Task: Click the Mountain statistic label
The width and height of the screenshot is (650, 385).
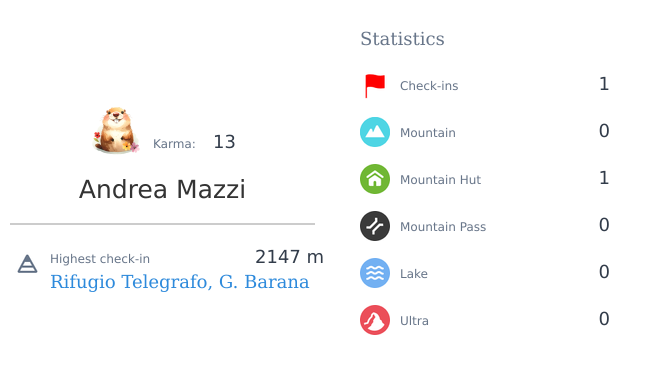Action: coord(427,133)
